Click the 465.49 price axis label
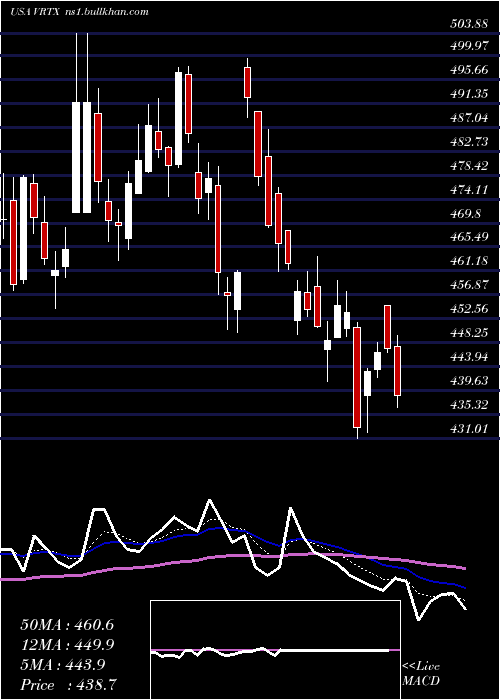Viewport: 500px width, 700px height. click(468, 237)
